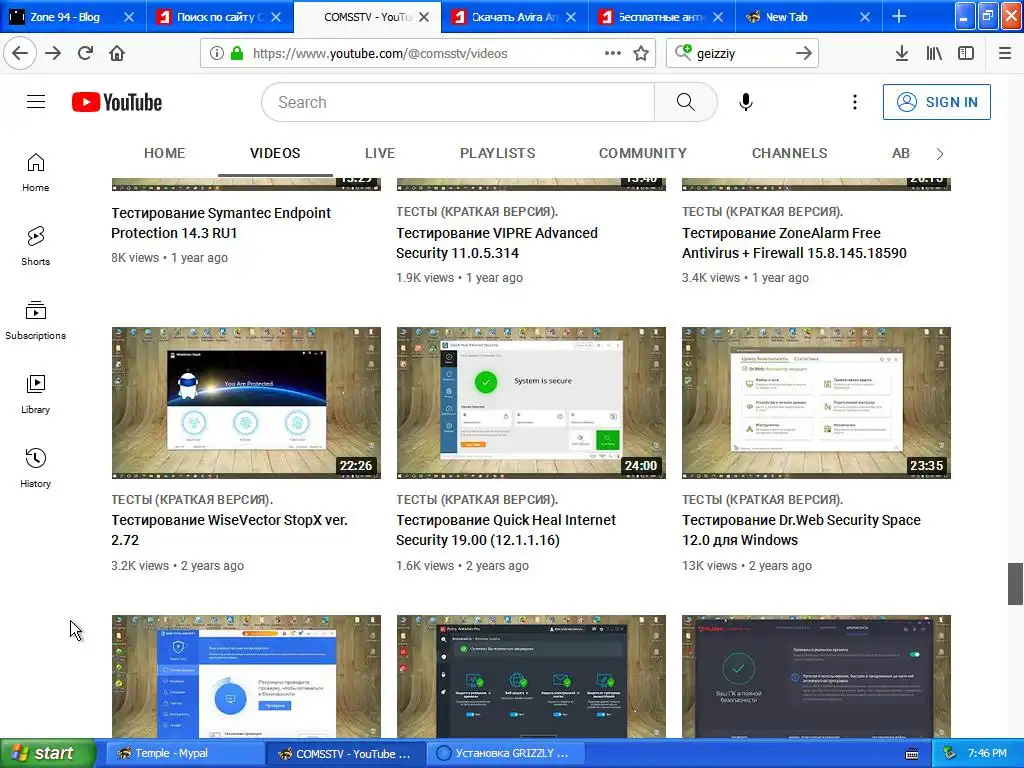Screen dimensions: 1024x768
Task: Open Temple - Mypal taskbar window
Action: (185, 753)
